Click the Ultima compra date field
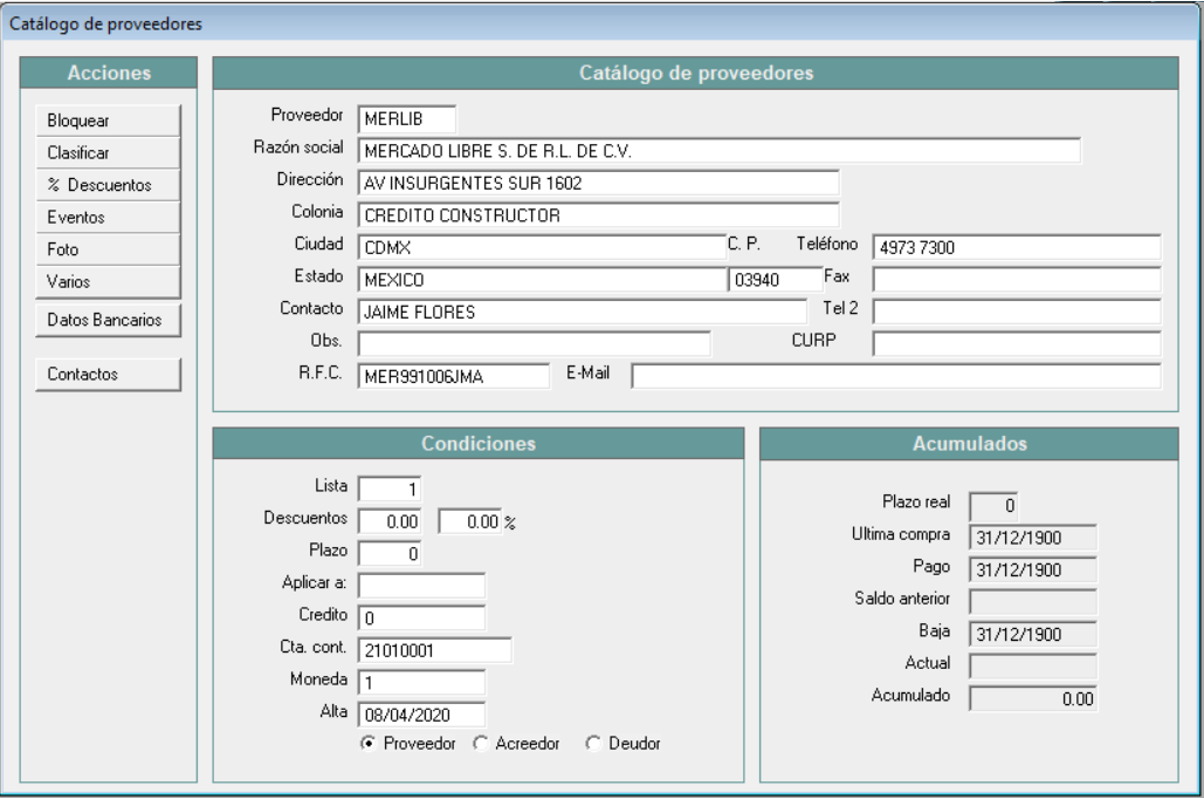Viewport: 1204px width, 798px height. (x=1034, y=538)
